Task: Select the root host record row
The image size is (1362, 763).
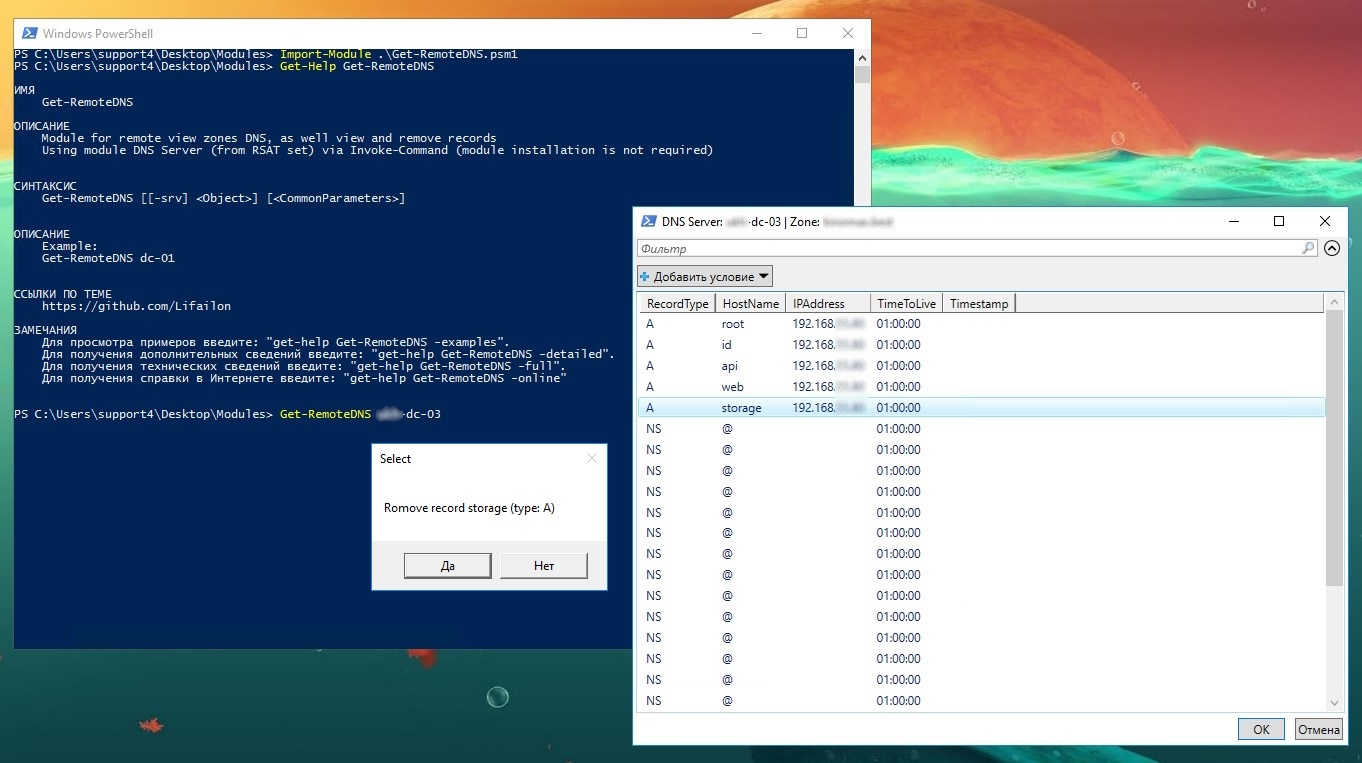Action: coord(982,324)
